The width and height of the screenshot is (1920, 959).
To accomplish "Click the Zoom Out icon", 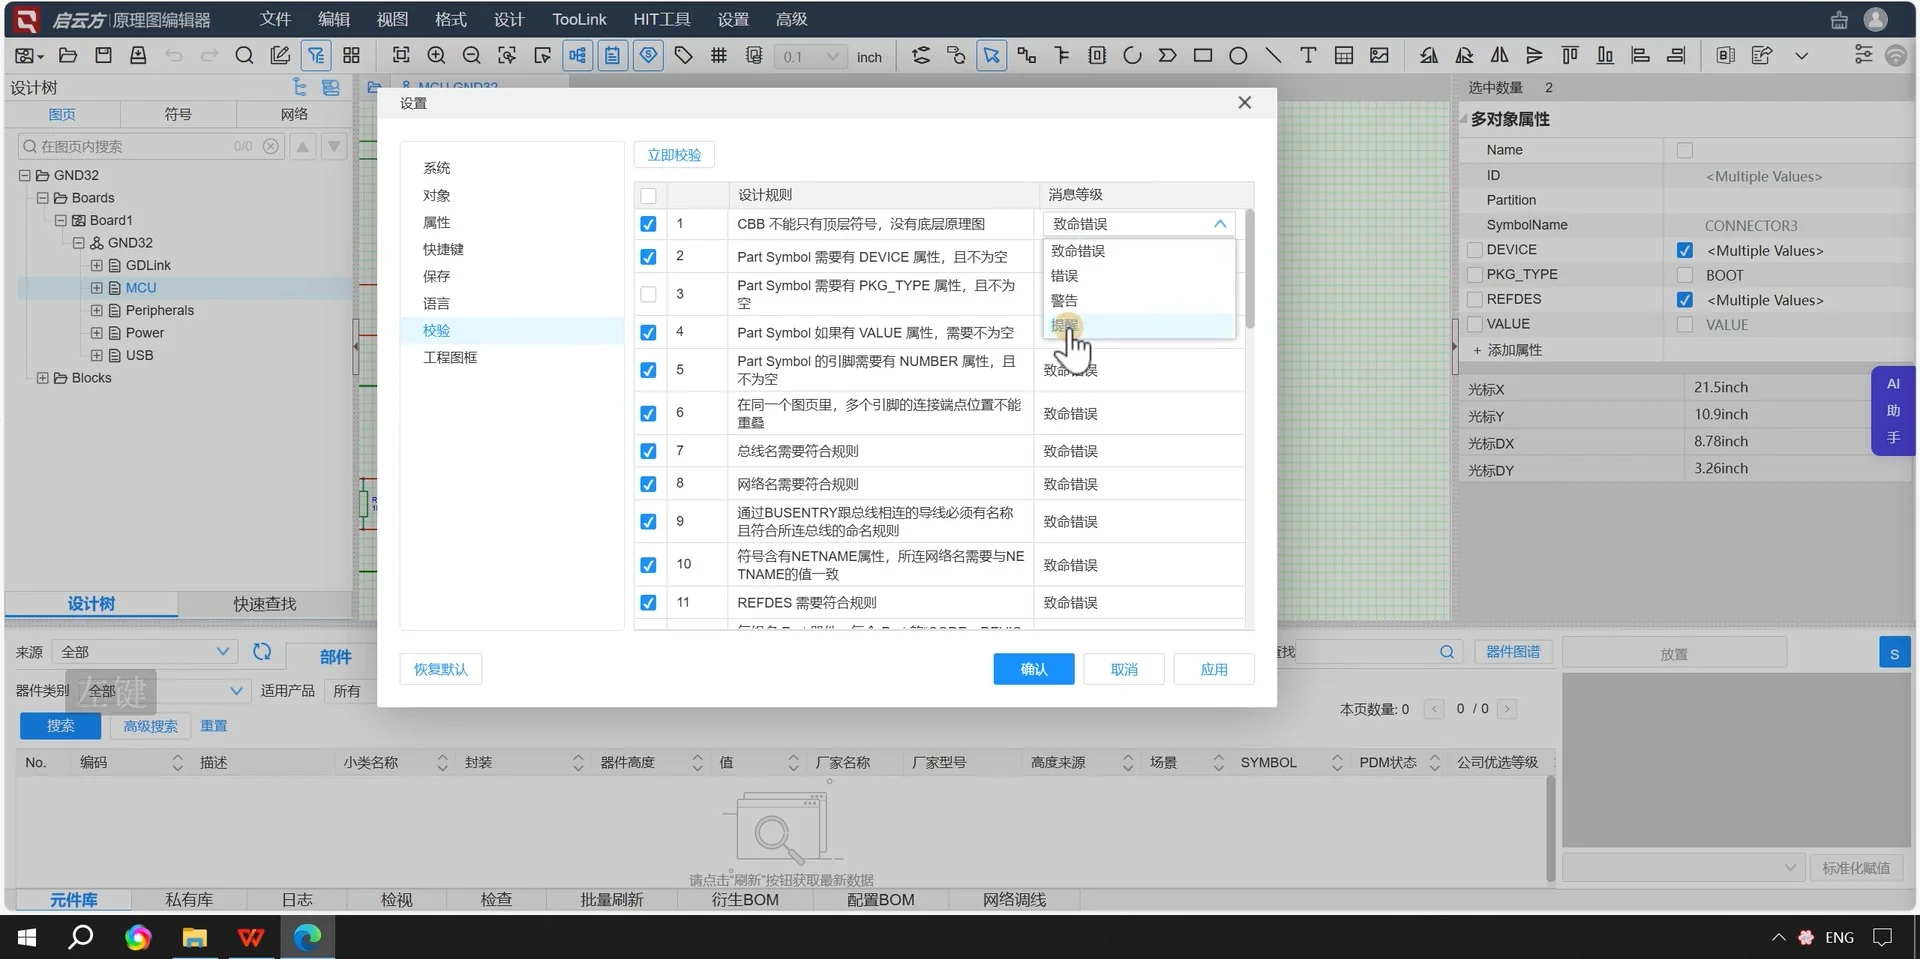I will (471, 55).
